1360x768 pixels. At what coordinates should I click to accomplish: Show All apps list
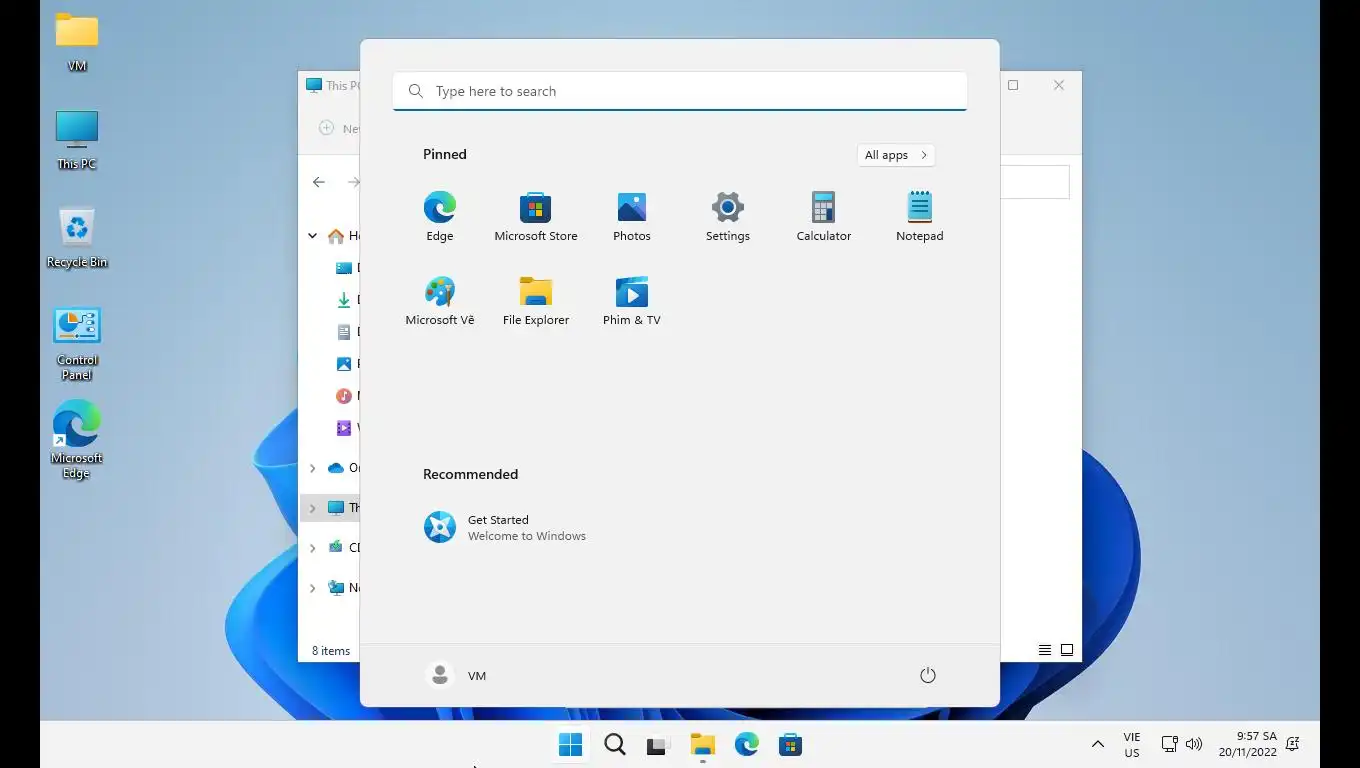click(896, 155)
